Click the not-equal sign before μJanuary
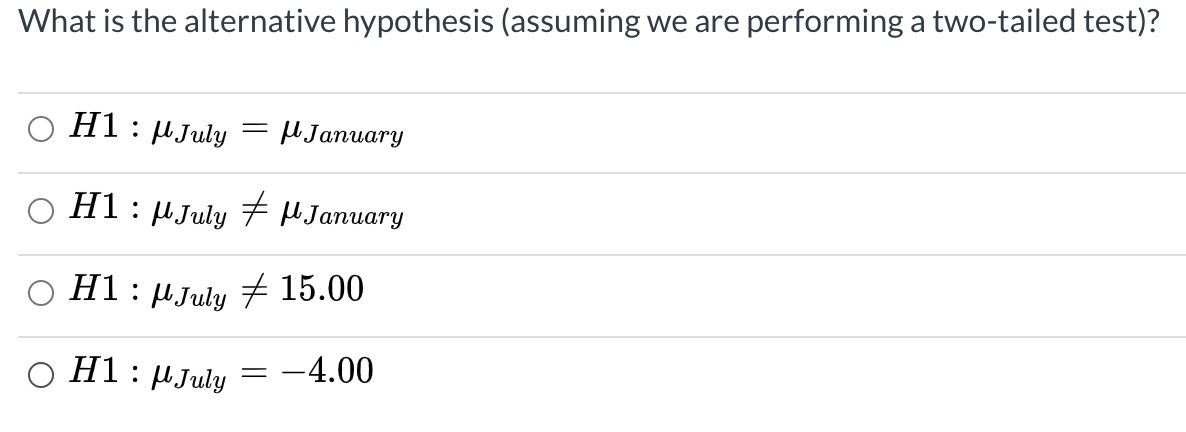Viewport: 1186px width, 432px height. tap(256, 213)
